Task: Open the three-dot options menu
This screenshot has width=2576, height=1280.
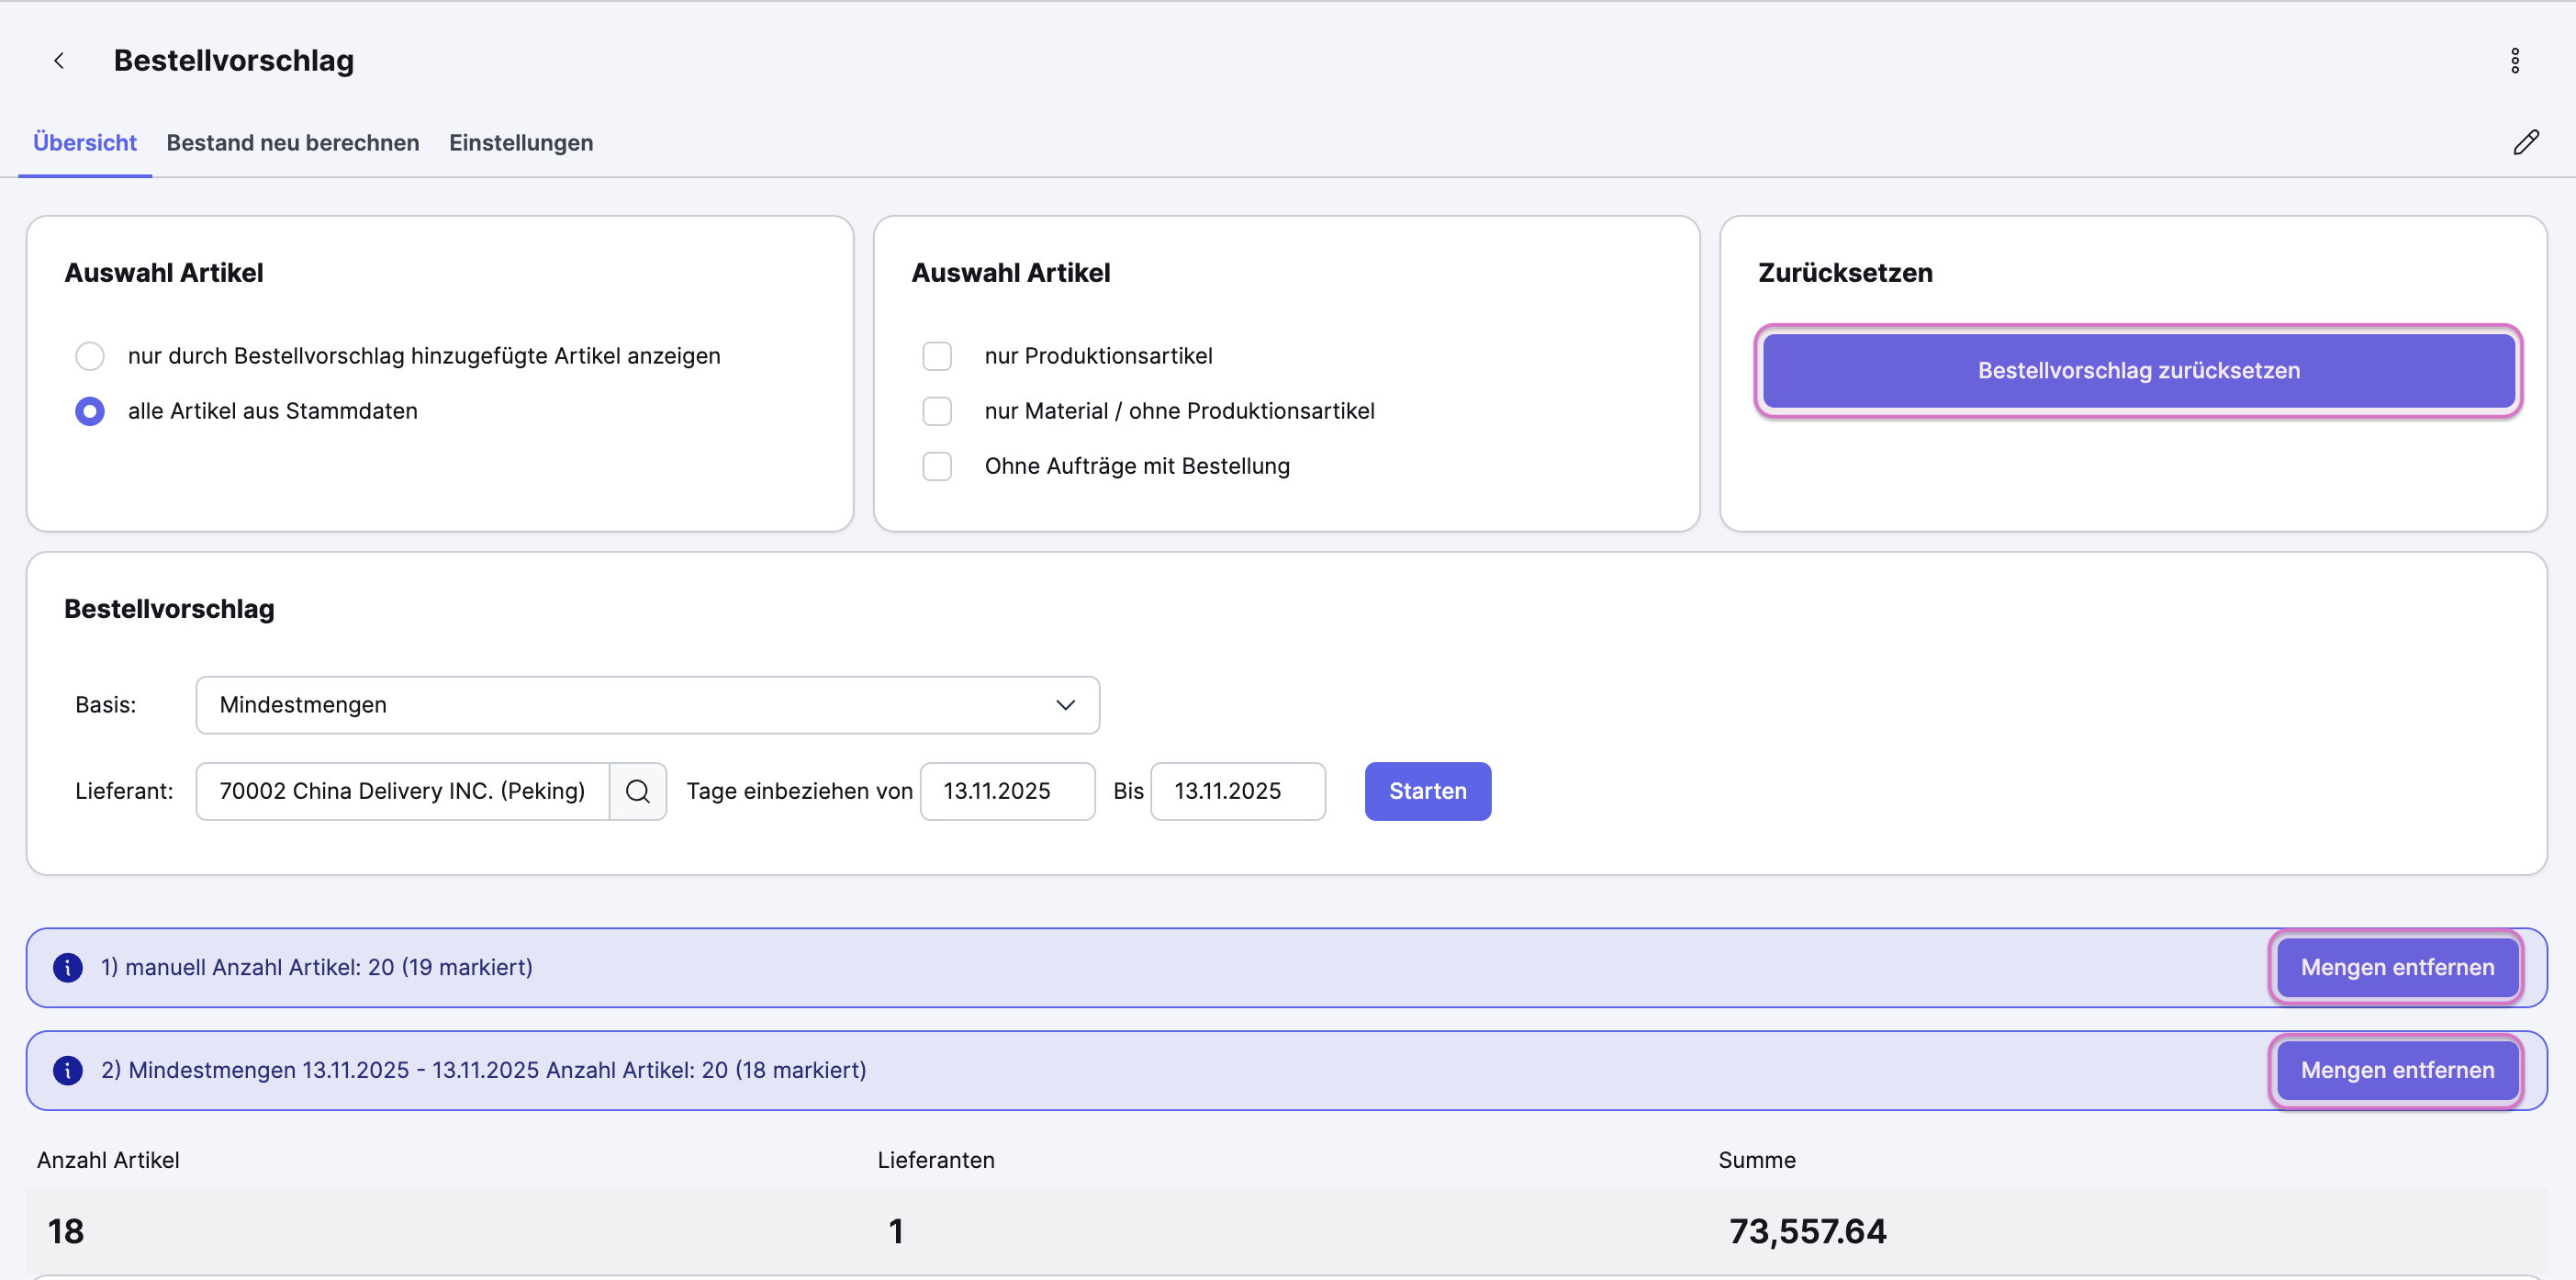Action: pyautogui.click(x=2514, y=61)
